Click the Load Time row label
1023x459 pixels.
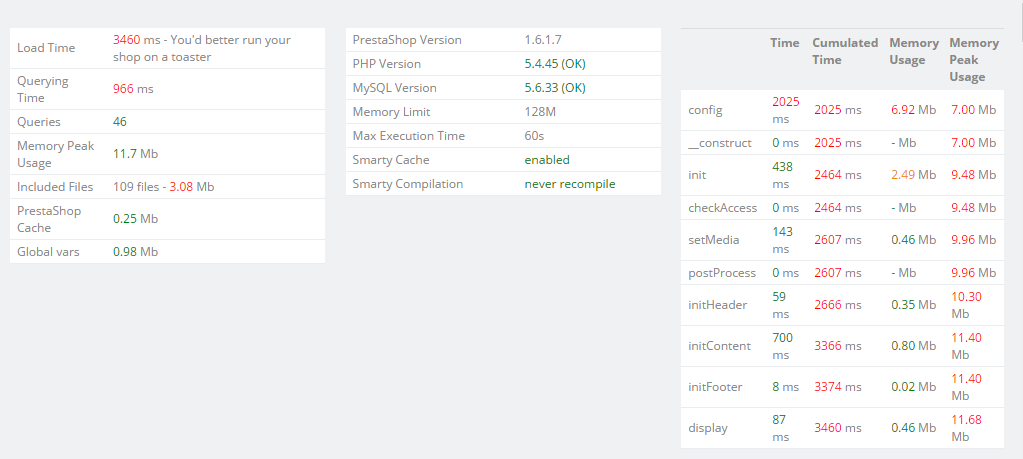[46, 48]
